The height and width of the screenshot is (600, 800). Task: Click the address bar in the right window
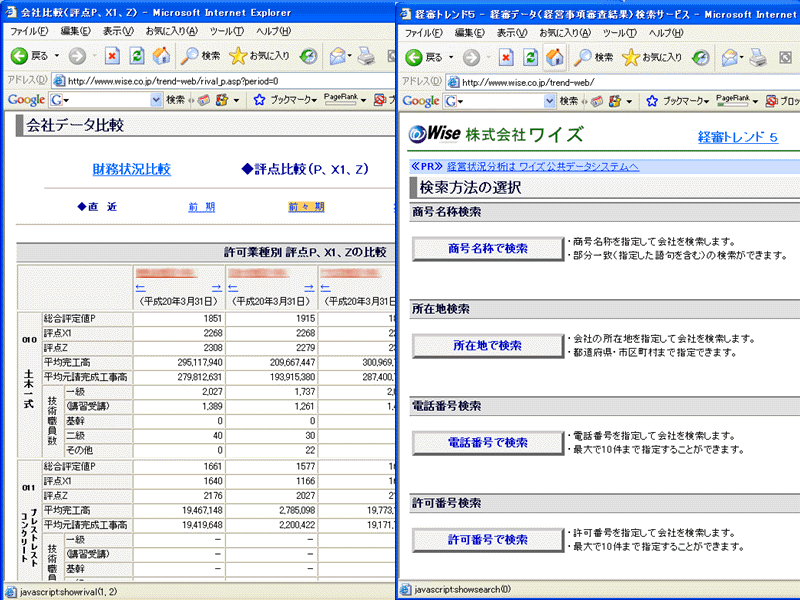coord(620,81)
